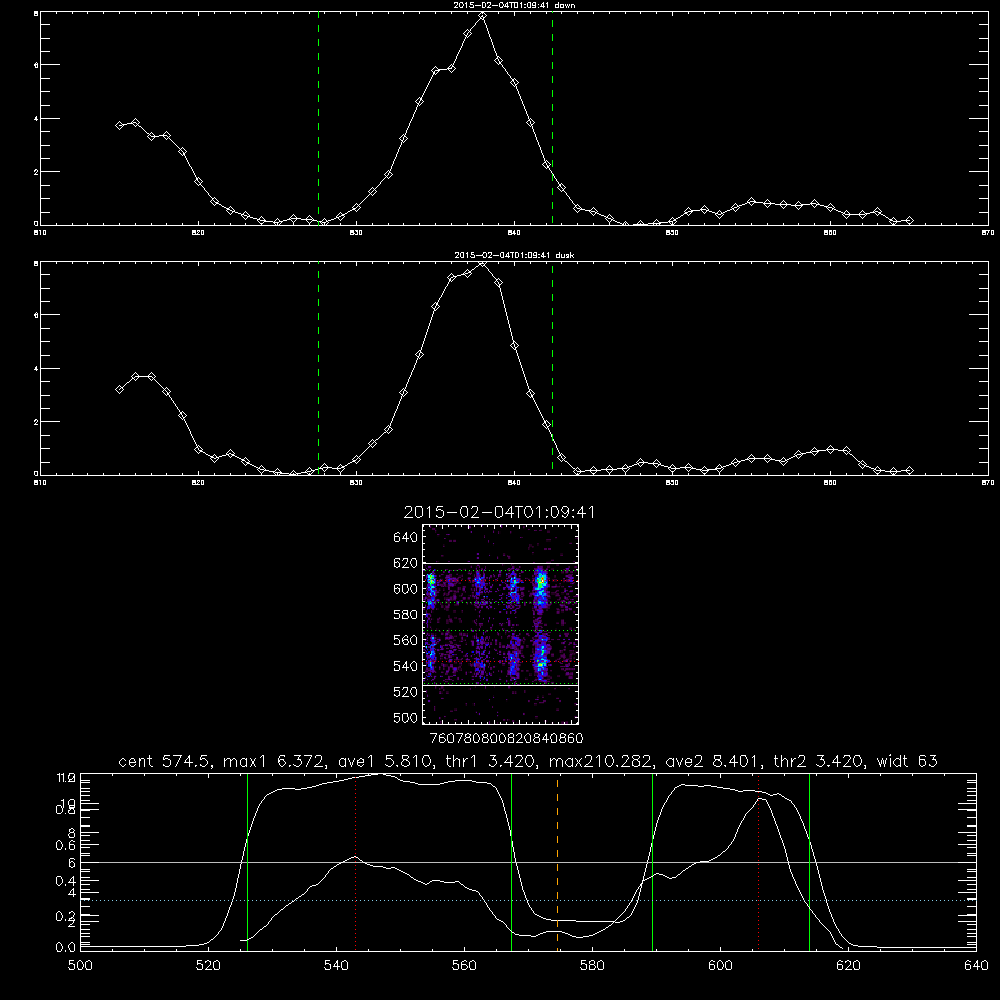The height and width of the screenshot is (1000, 1000).
Task: Click red dotted line near 606 in bottom plot
Action: click(758, 862)
